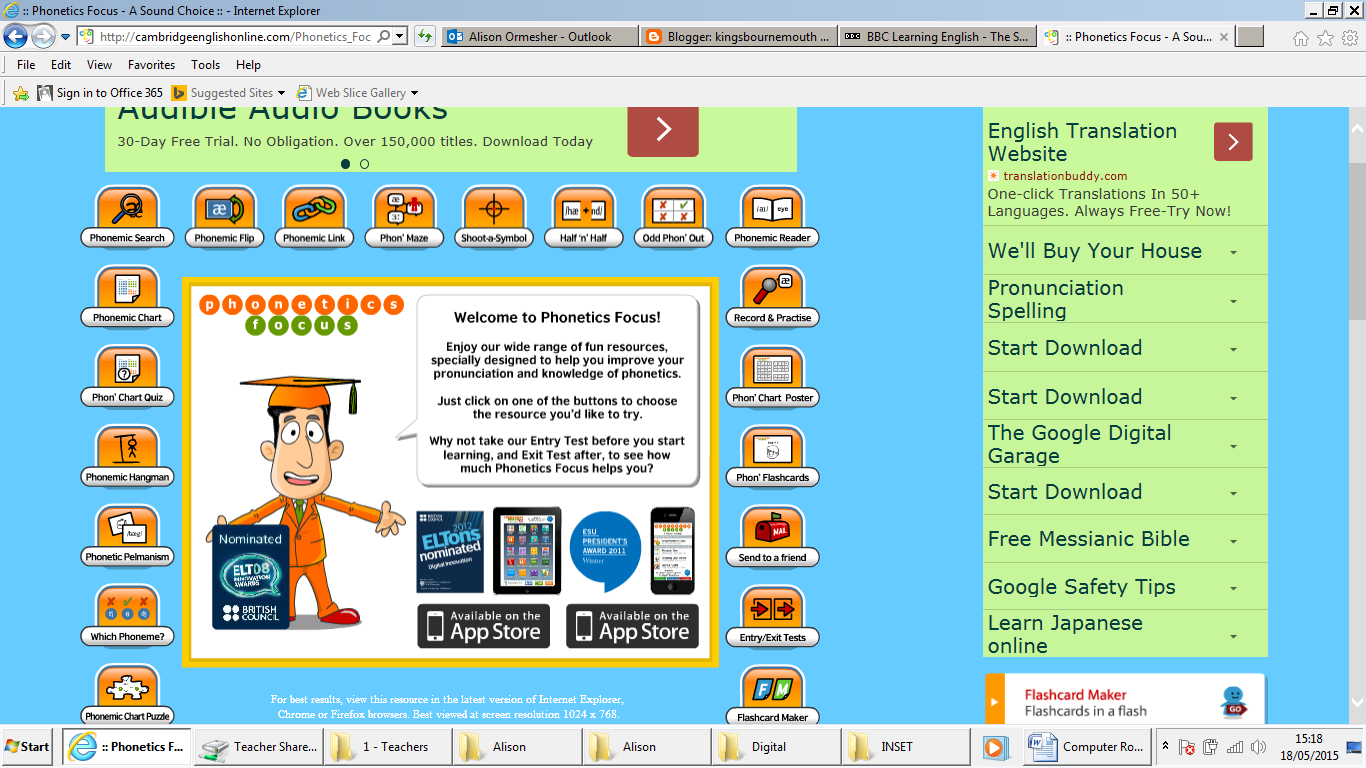Click the Send to a friend mailbox
Viewport: 1366px width, 768px height.
[772, 537]
